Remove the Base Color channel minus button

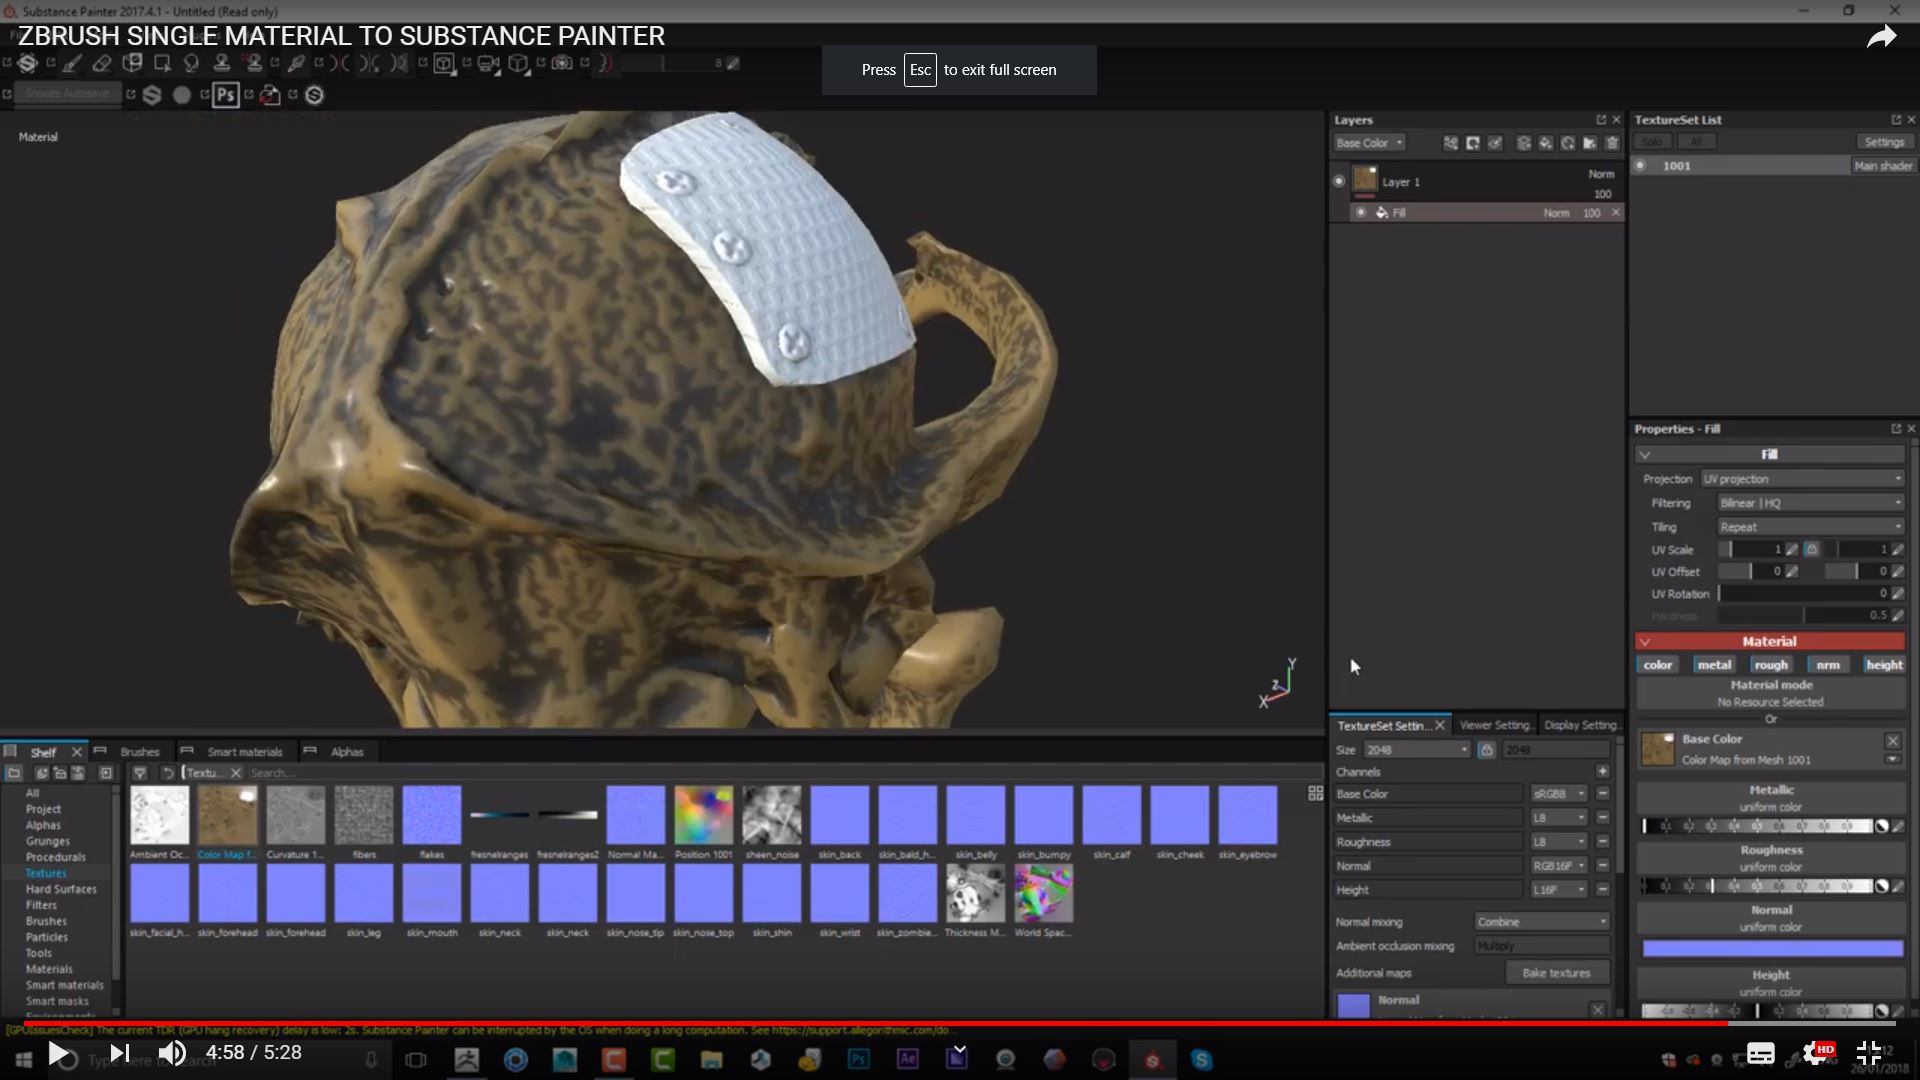click(1602, 794)
